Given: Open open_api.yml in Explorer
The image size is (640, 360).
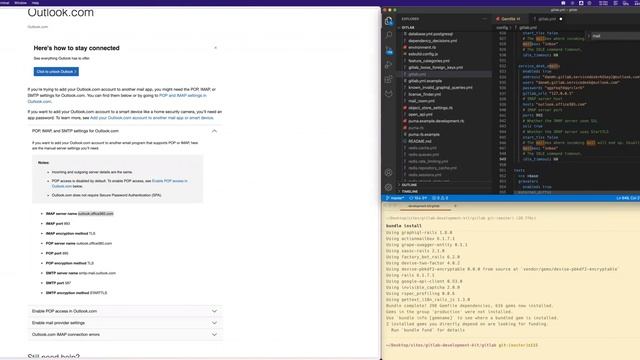Looking at the screenshot, I should click(420, 114).
